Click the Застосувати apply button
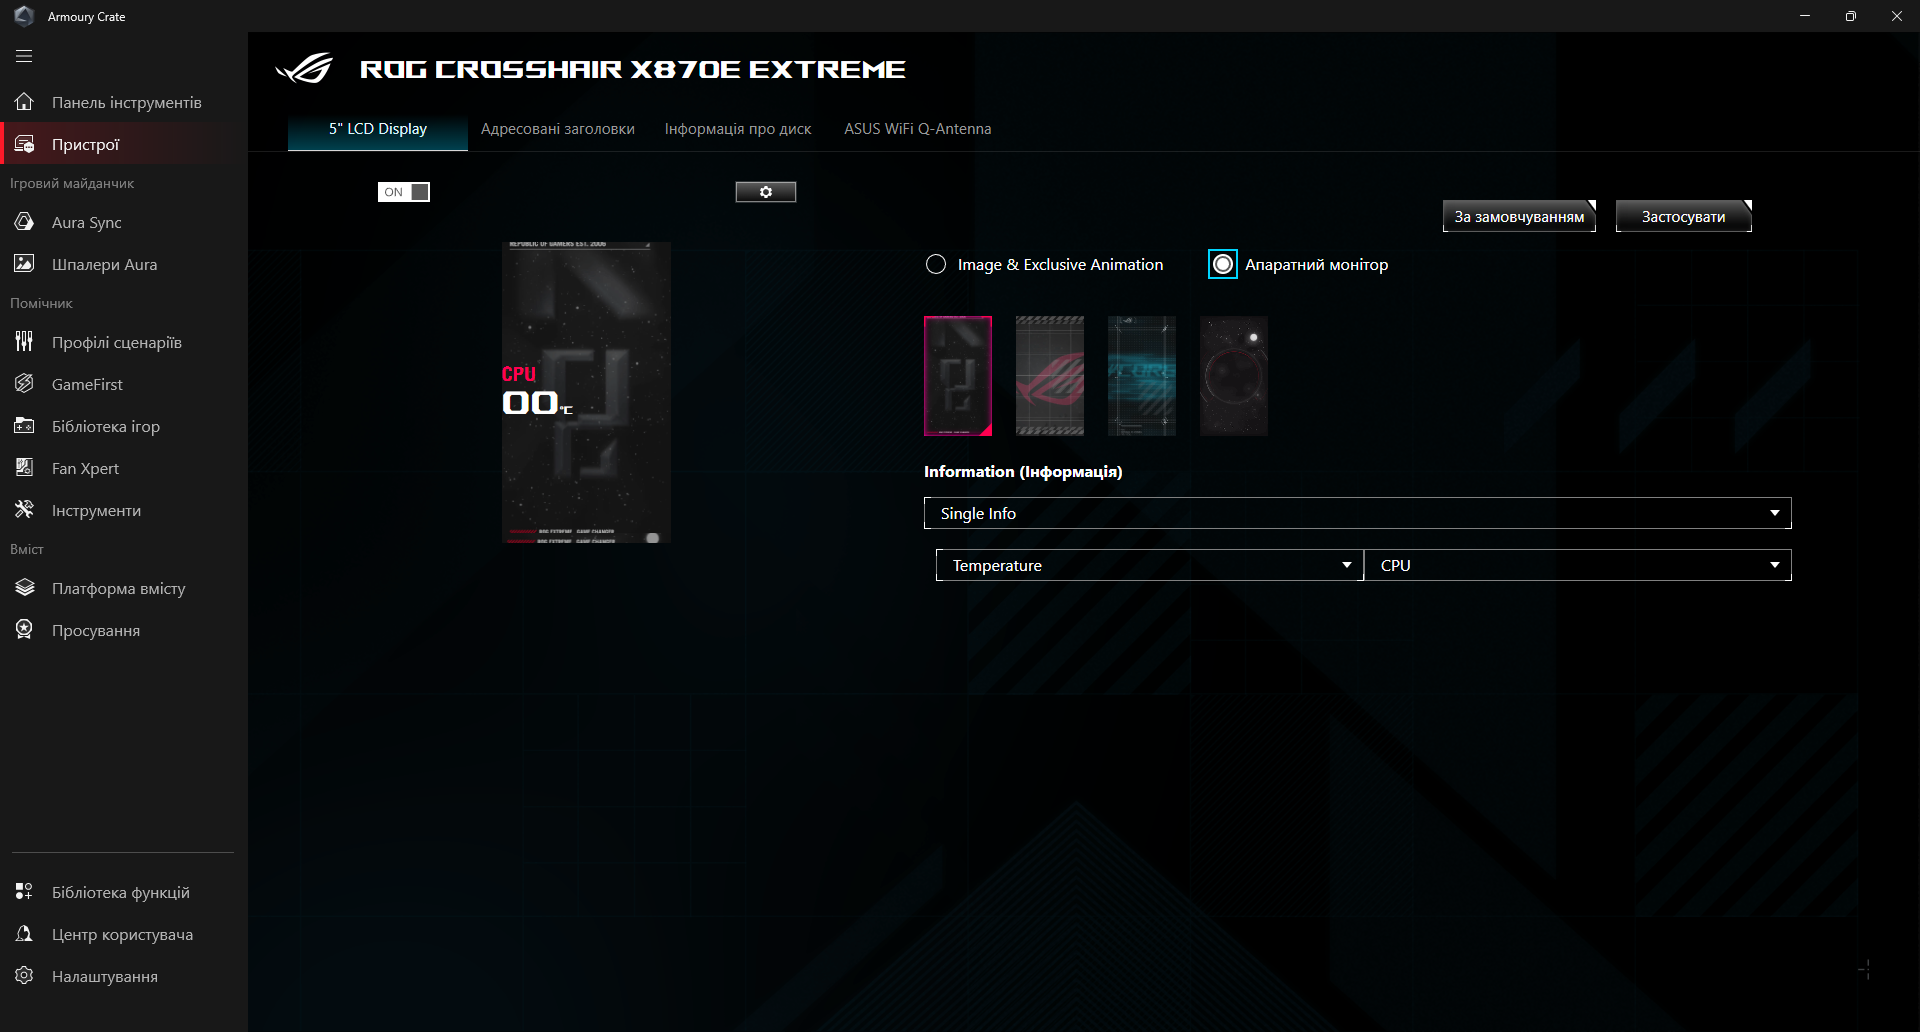The width and height of the screenshot is (1920, 1032). click(1684, 216)
